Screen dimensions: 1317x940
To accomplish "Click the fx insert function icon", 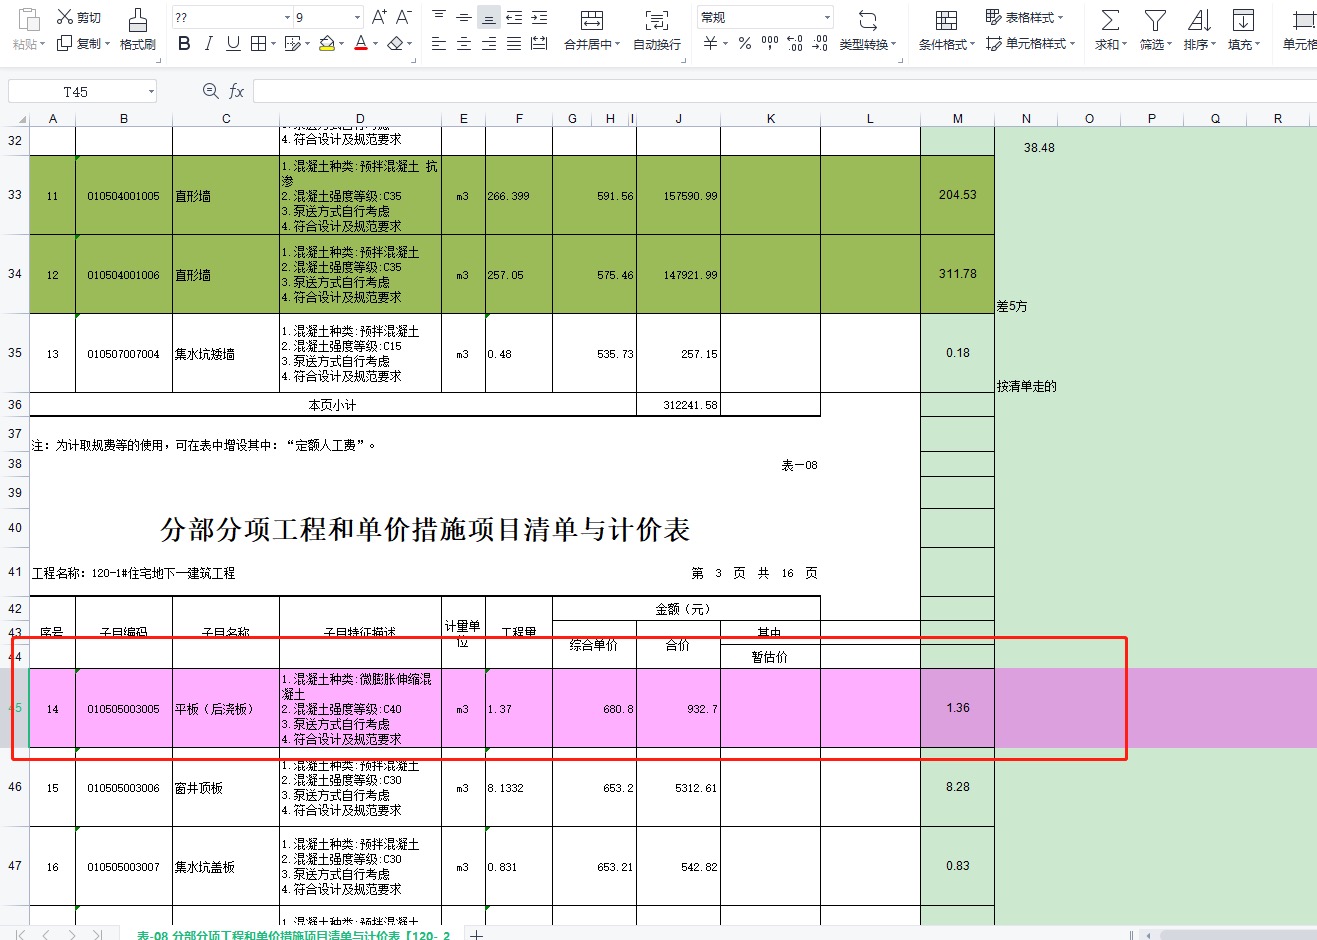I will [x=236, y=91].
